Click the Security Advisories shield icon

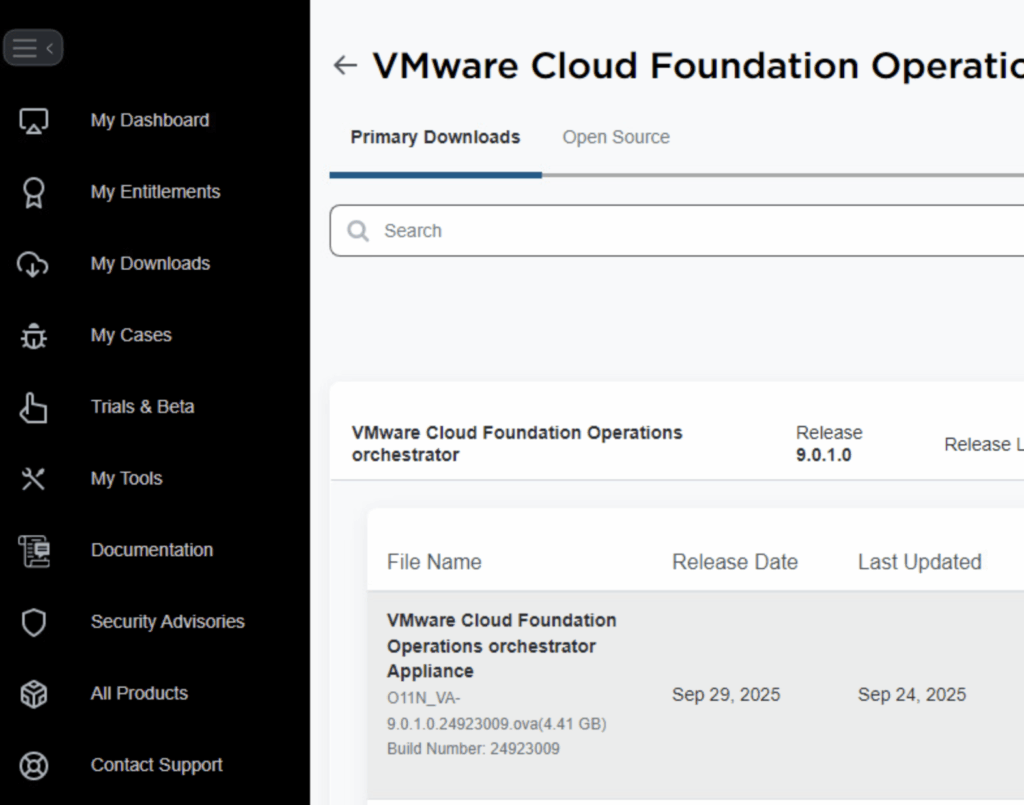pyautogui.click(x=34, y=622)
